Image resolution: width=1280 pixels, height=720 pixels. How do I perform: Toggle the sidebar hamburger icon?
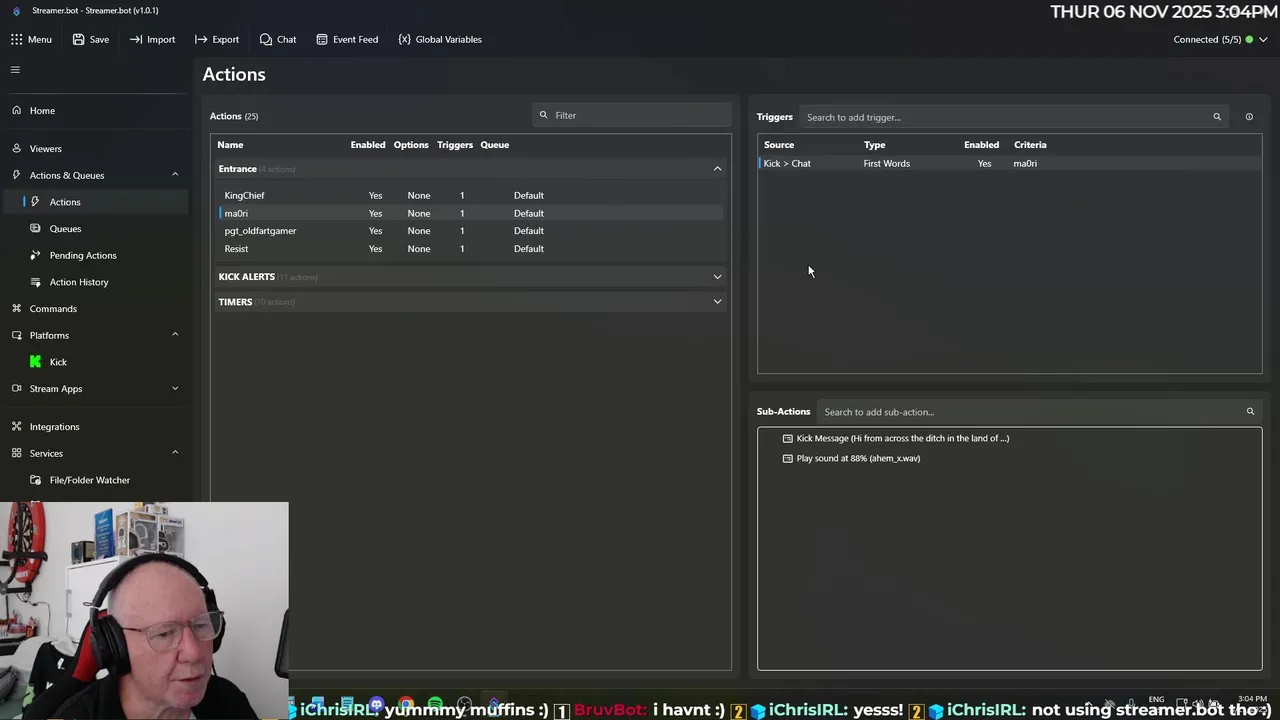(x=15, y=69)
